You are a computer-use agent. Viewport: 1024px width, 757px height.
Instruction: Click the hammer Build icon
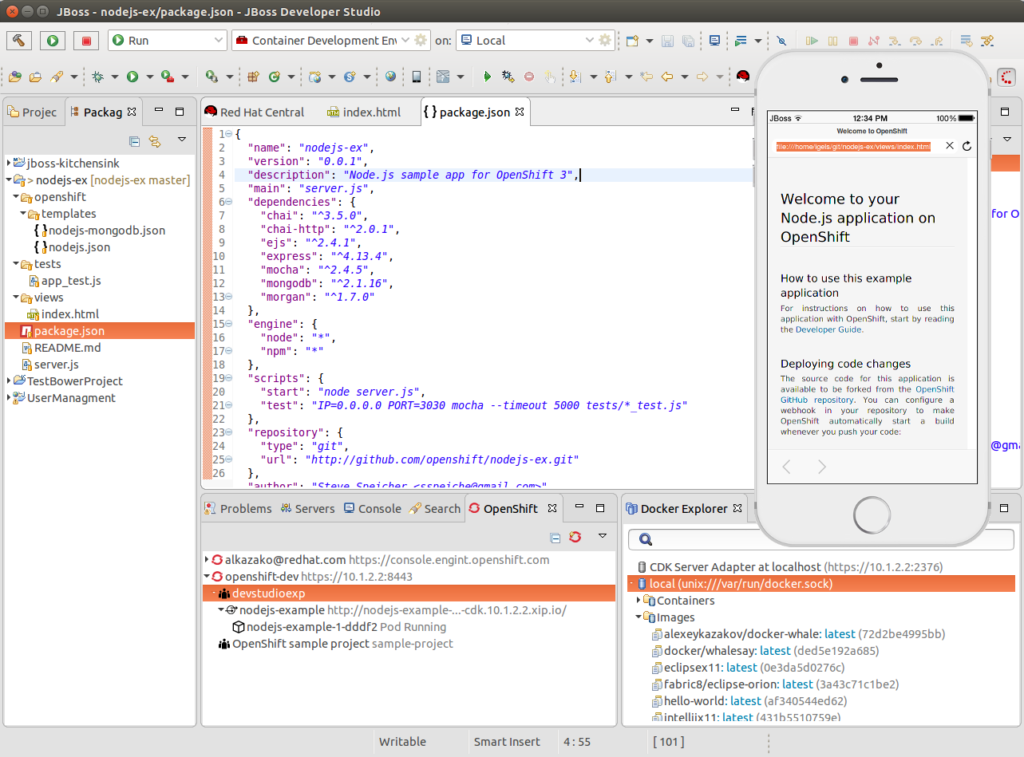click(20, 41)
